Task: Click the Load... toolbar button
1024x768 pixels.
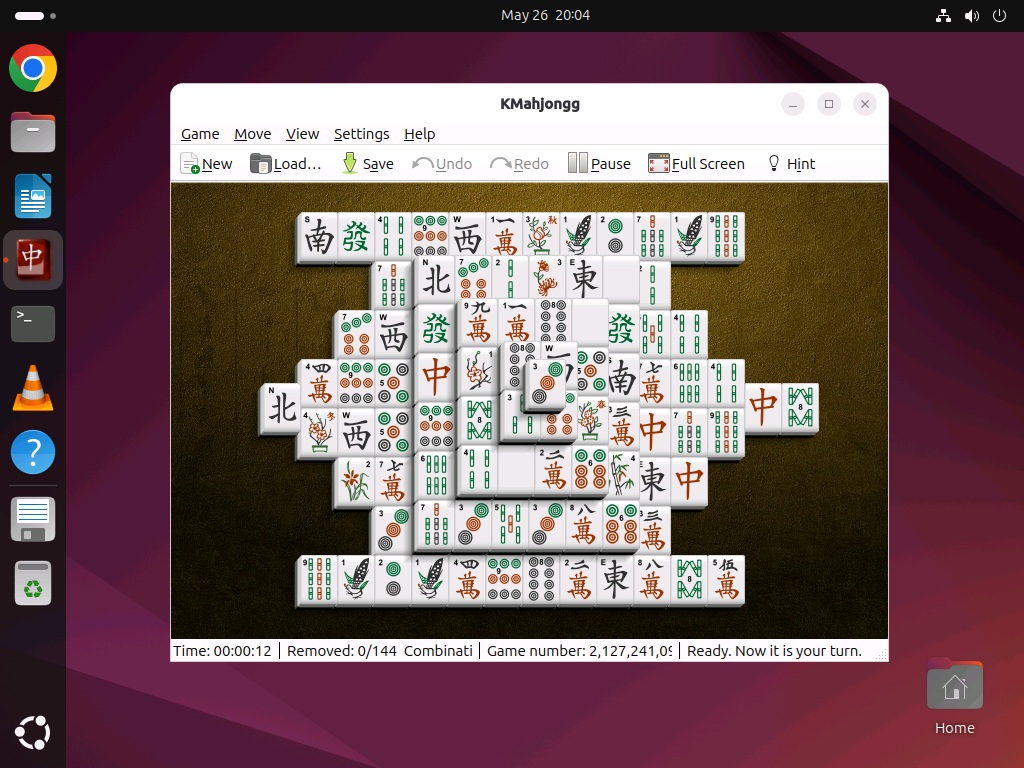Action: [286, 163]
